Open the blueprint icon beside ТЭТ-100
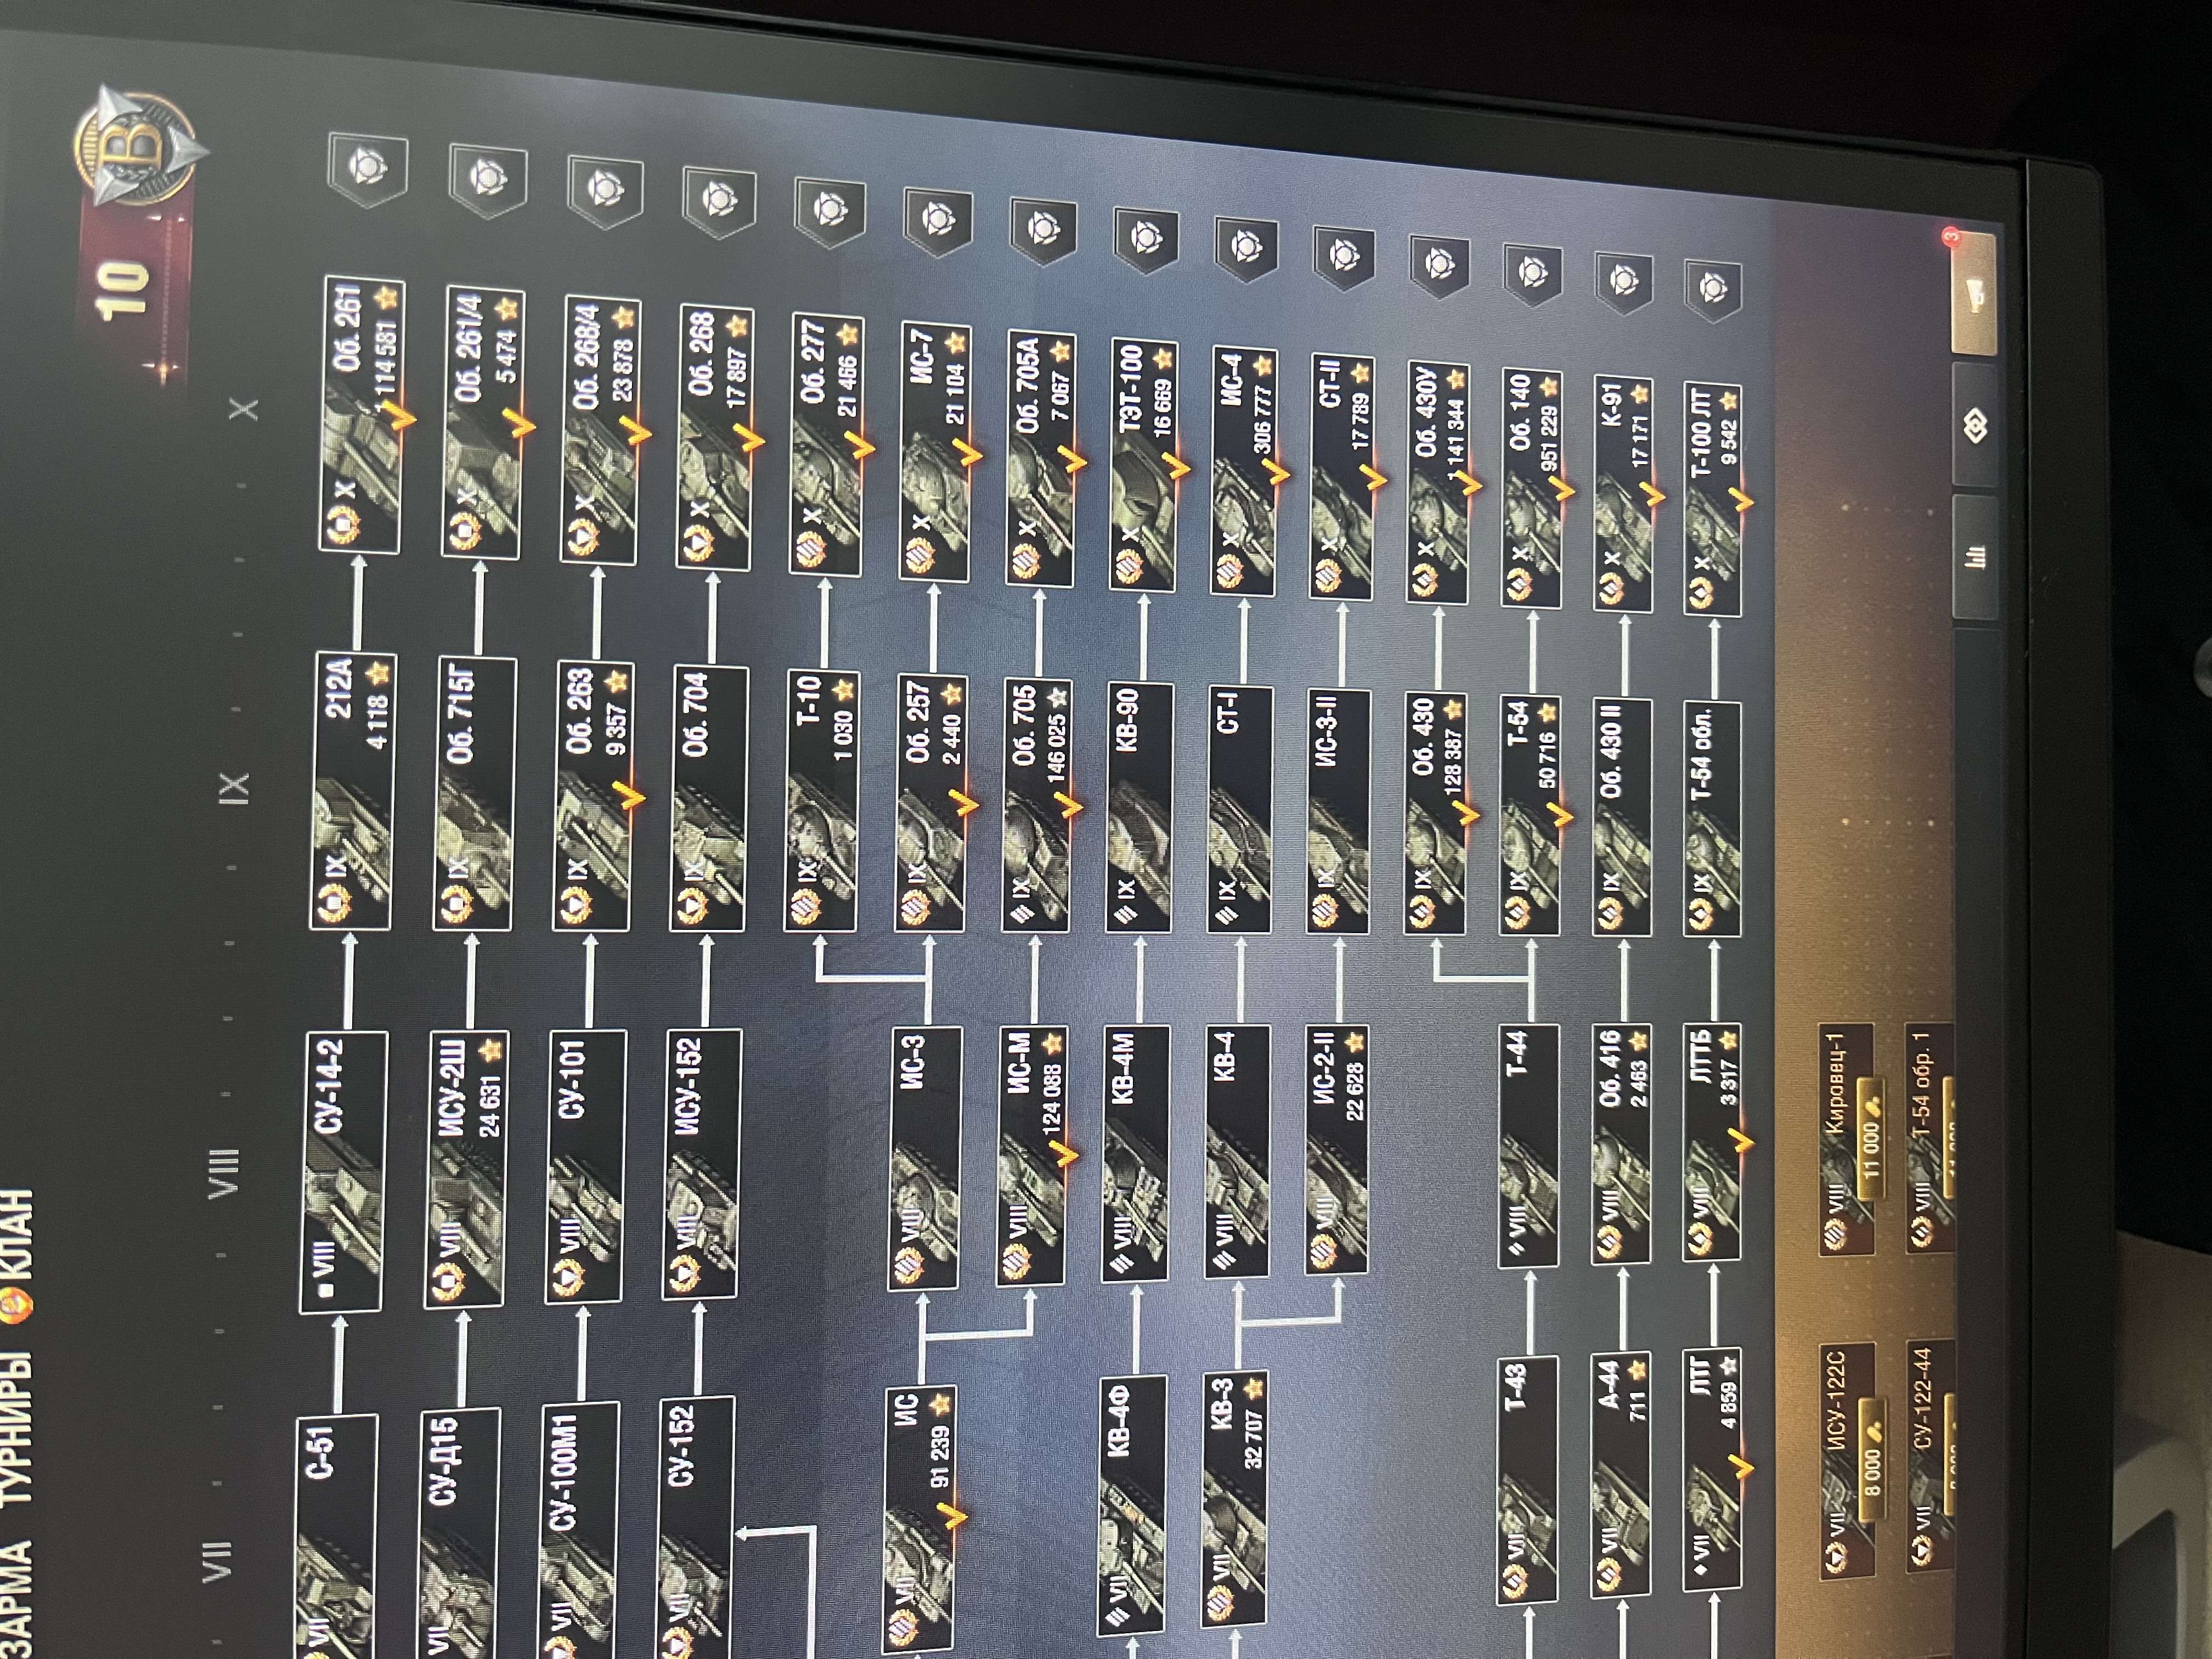The image size is (2212, 1659). [x=1145, y=240]
